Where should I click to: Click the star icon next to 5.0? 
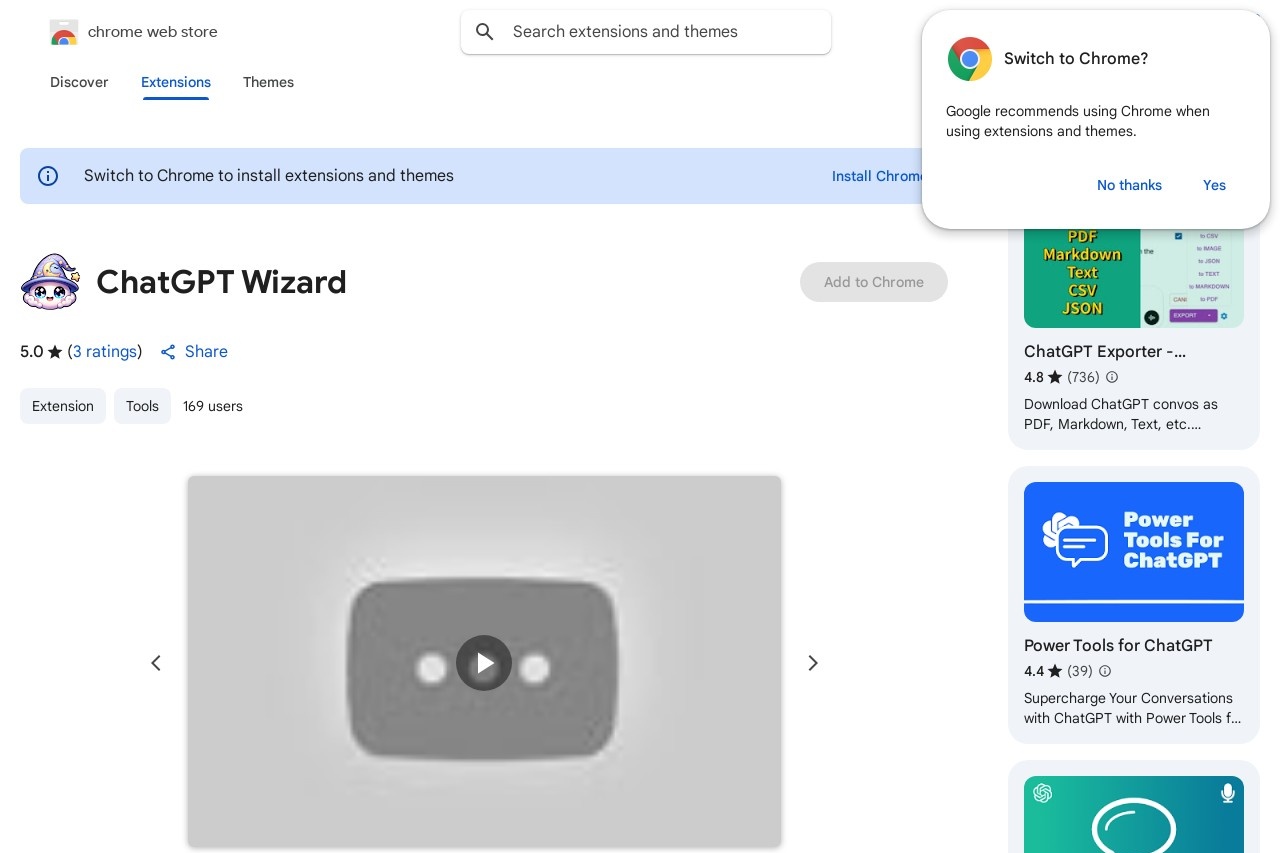pyautogui.click(x=55, y=352)
